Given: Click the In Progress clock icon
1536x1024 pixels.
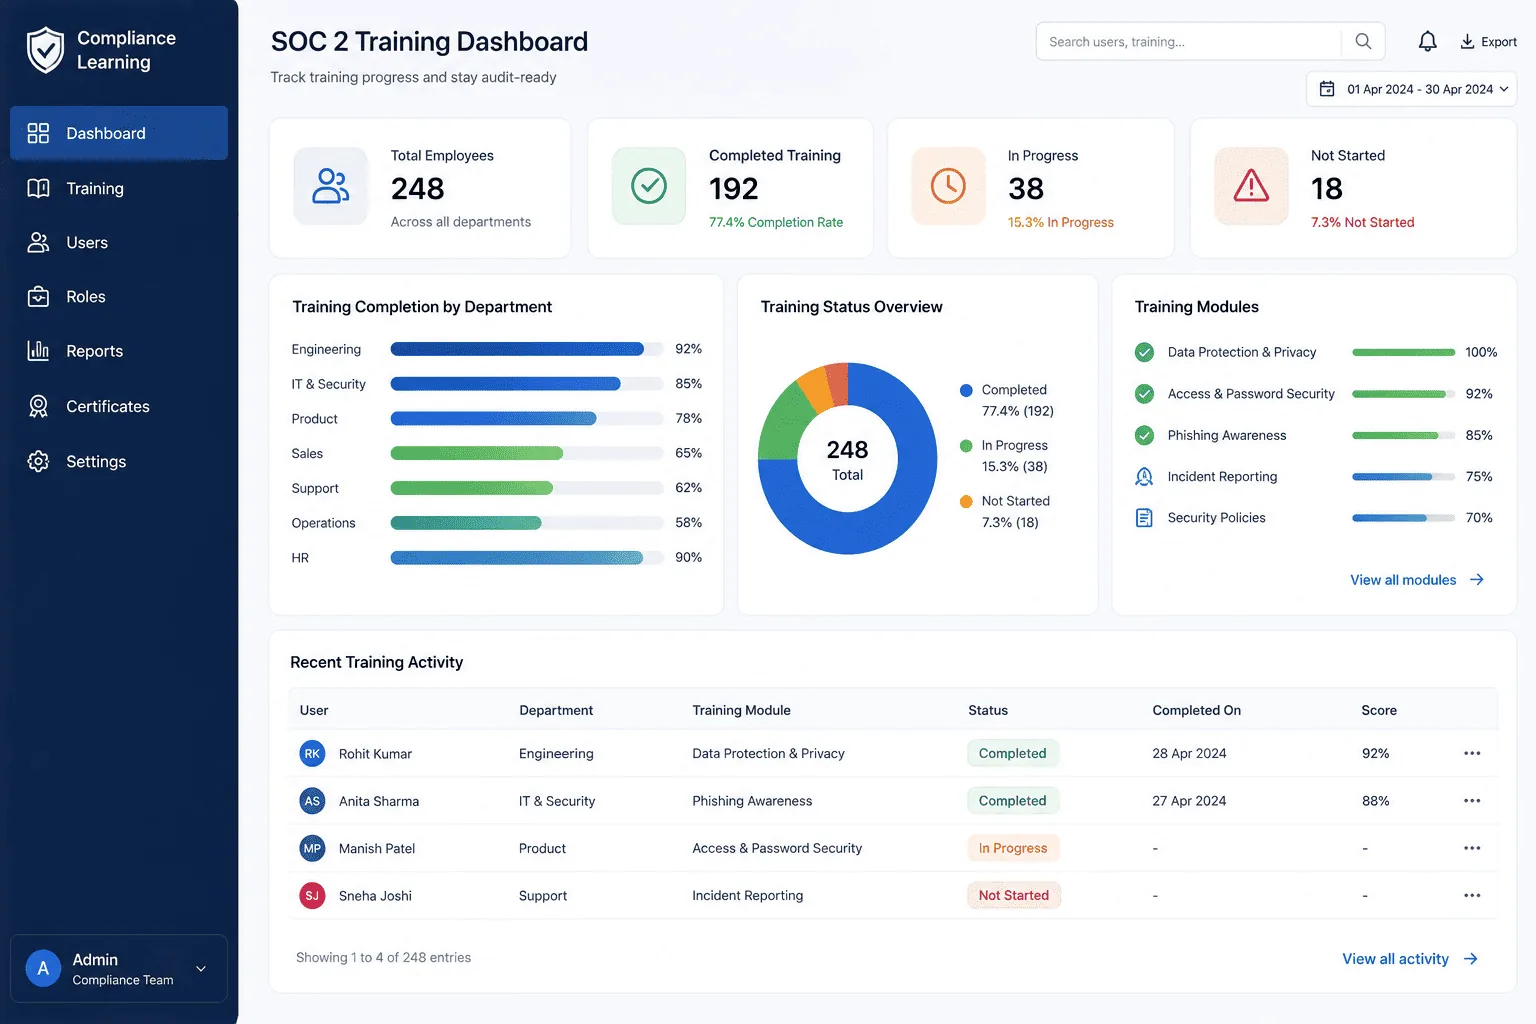Looking at the screenshot, I should coord(948,186).
